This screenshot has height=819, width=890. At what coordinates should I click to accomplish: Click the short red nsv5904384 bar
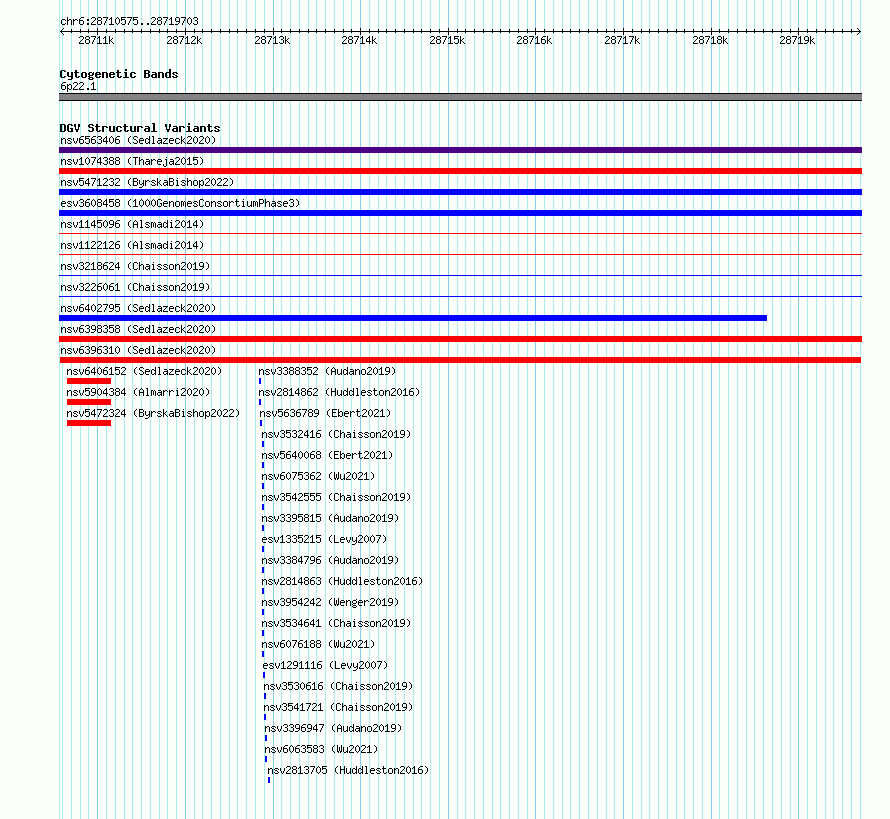(89, 402)
